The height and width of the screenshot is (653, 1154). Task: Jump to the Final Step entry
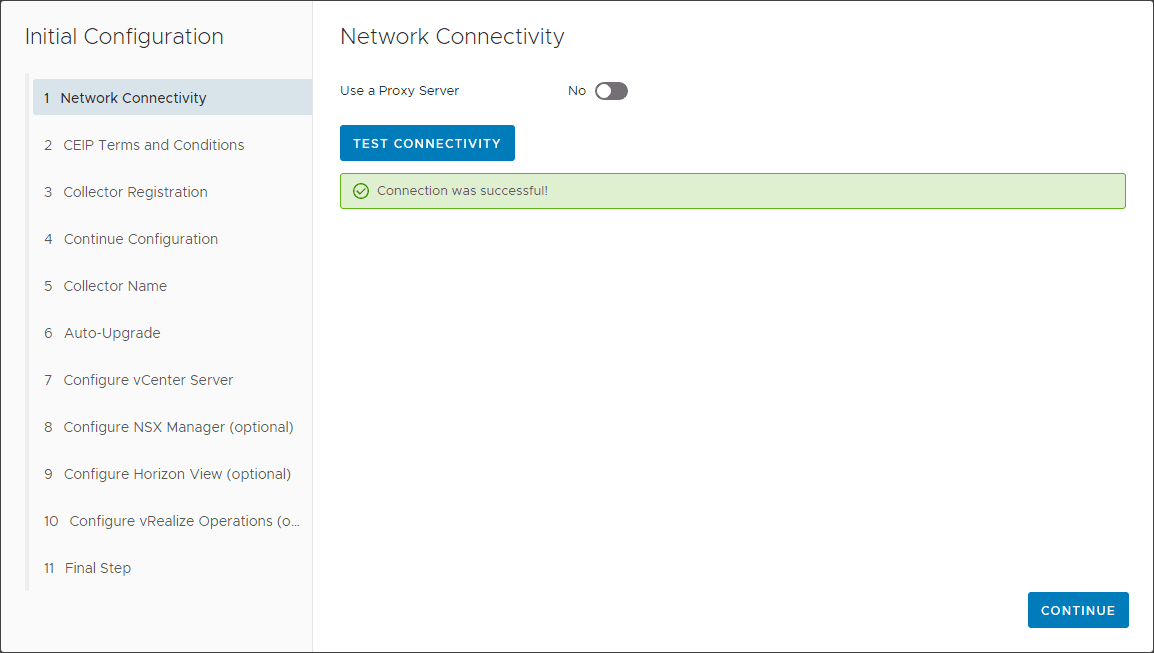click(98, 568)
